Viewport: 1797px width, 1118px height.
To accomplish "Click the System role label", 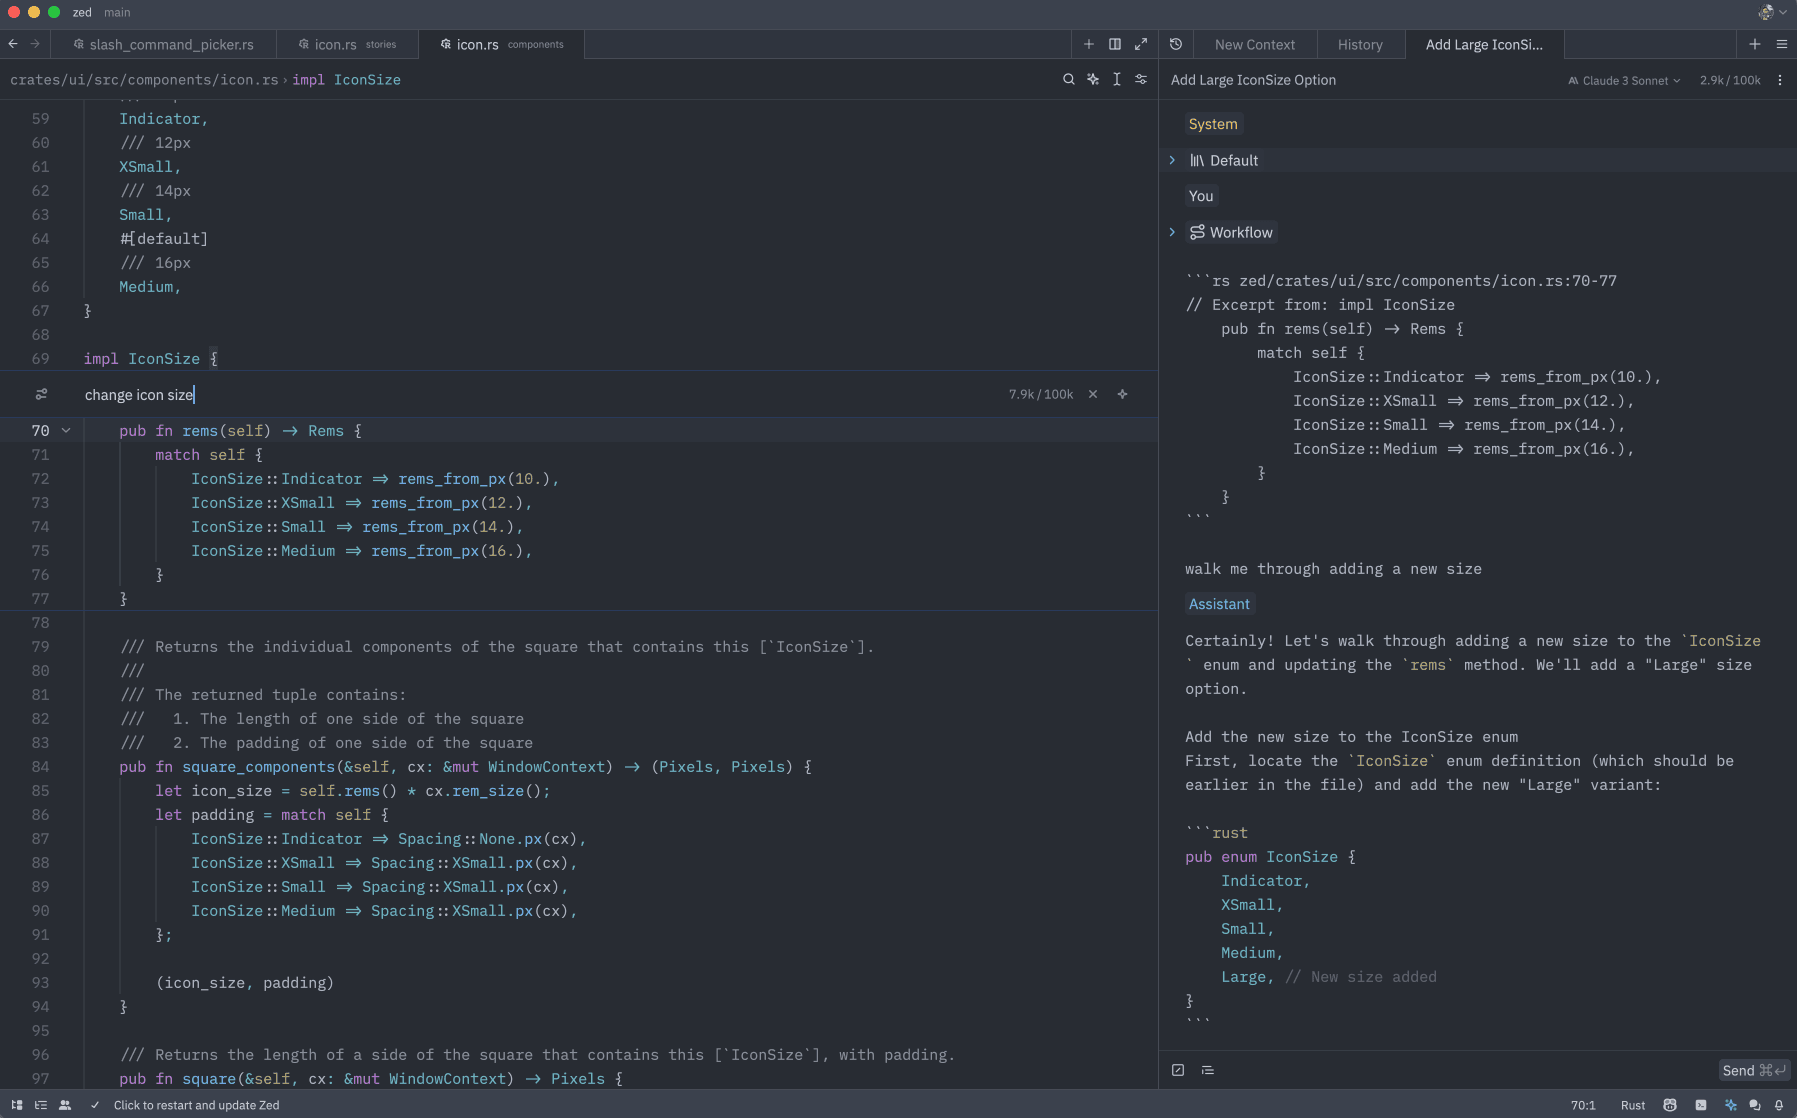I will 1213,124.
